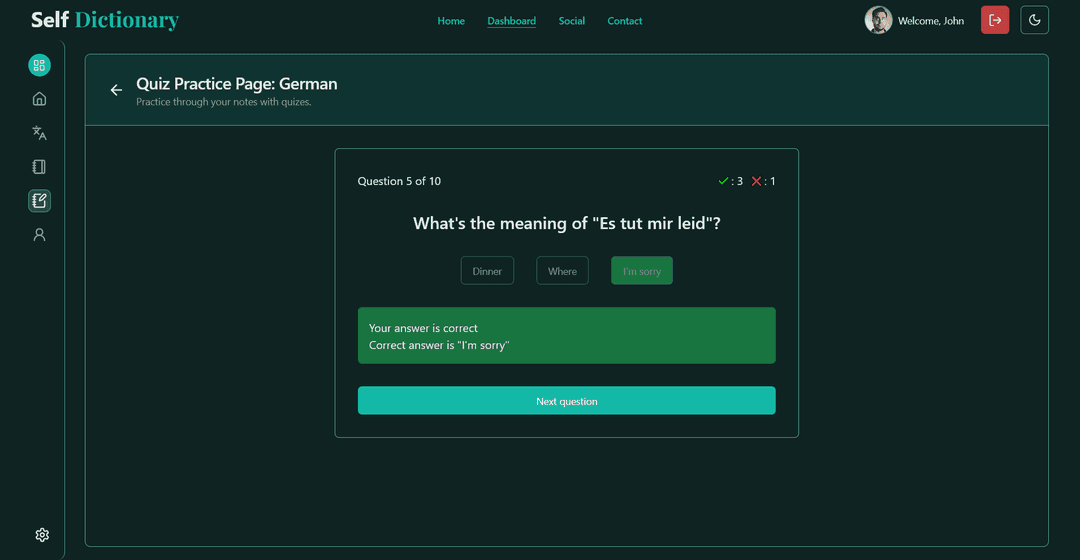
Task: Open the notebook icon in sidebar
Action: [x=39, y=167]
